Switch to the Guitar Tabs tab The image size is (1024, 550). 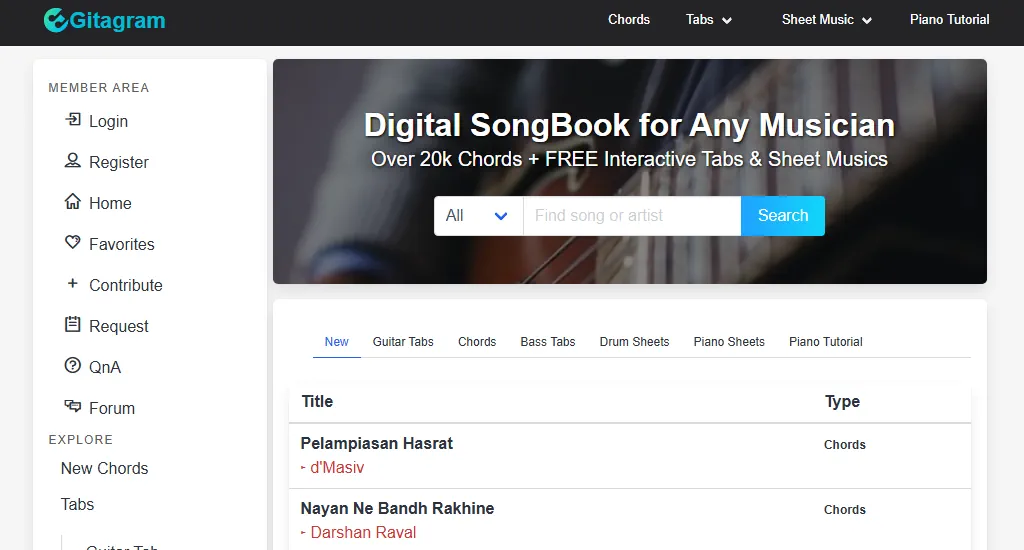click(x=403, y=342)
